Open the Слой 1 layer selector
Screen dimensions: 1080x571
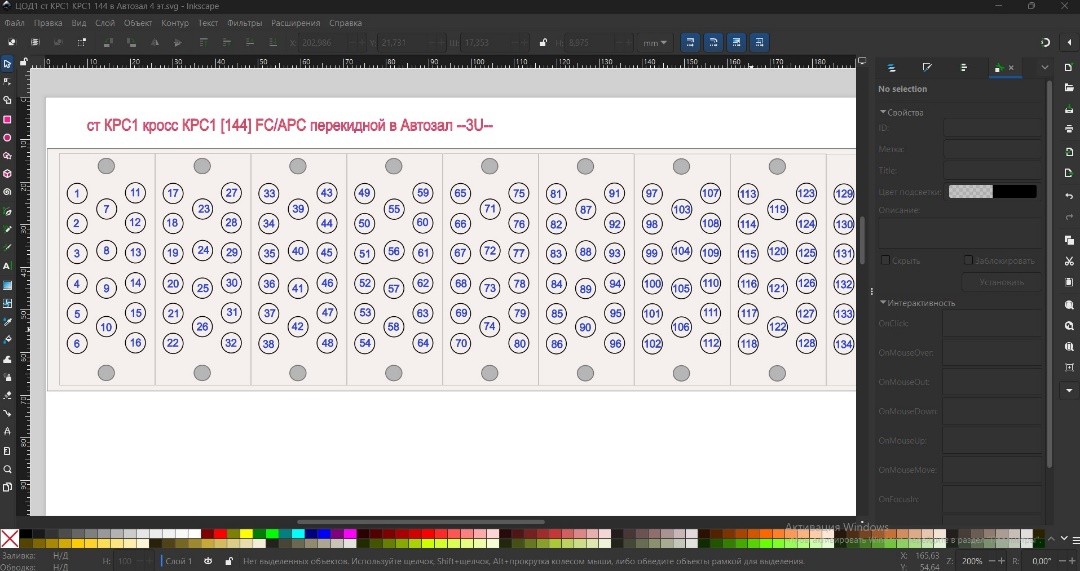point(178,561)
